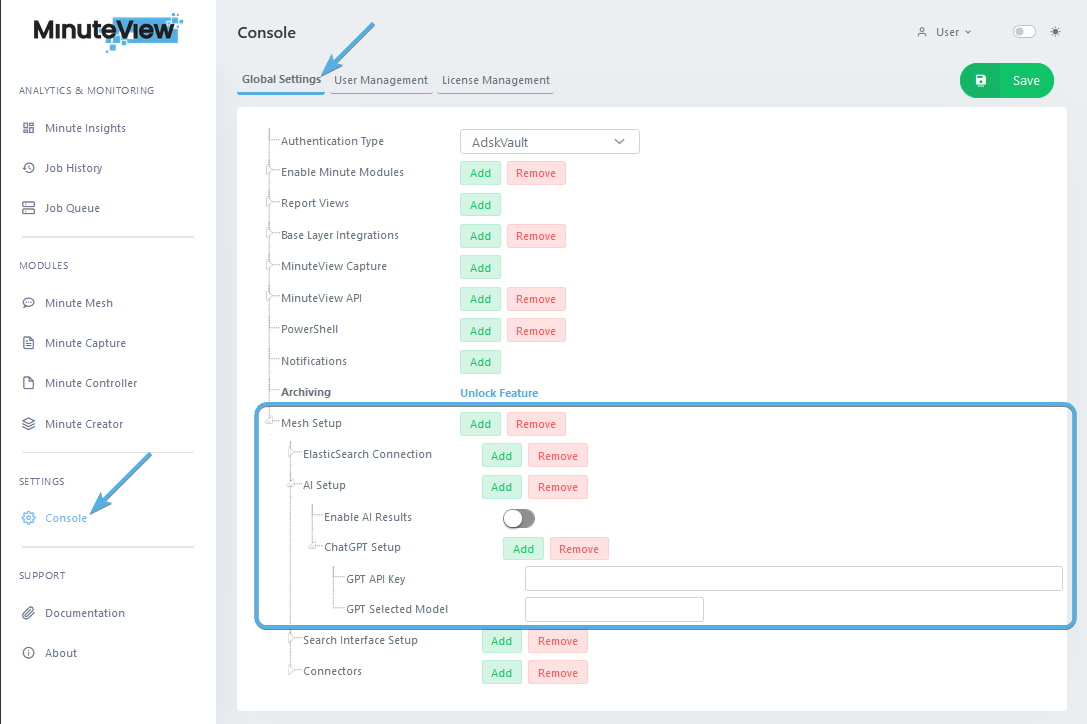Open Minute Mesh chat bubble icon
This screenshot has height=724, width=1087.
click(x=29, y=303)
